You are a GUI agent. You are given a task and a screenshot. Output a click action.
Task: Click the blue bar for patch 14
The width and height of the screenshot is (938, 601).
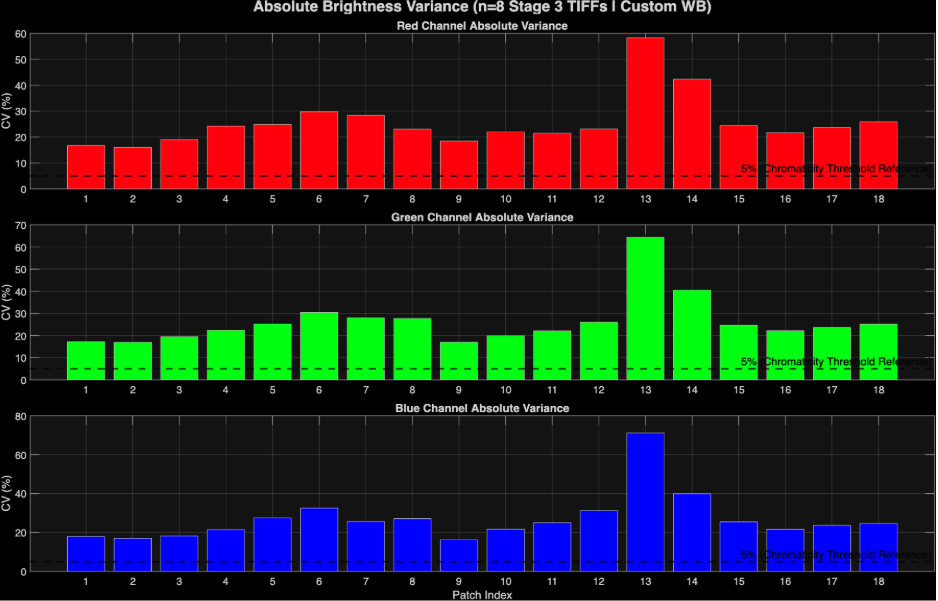pos(691,531)
